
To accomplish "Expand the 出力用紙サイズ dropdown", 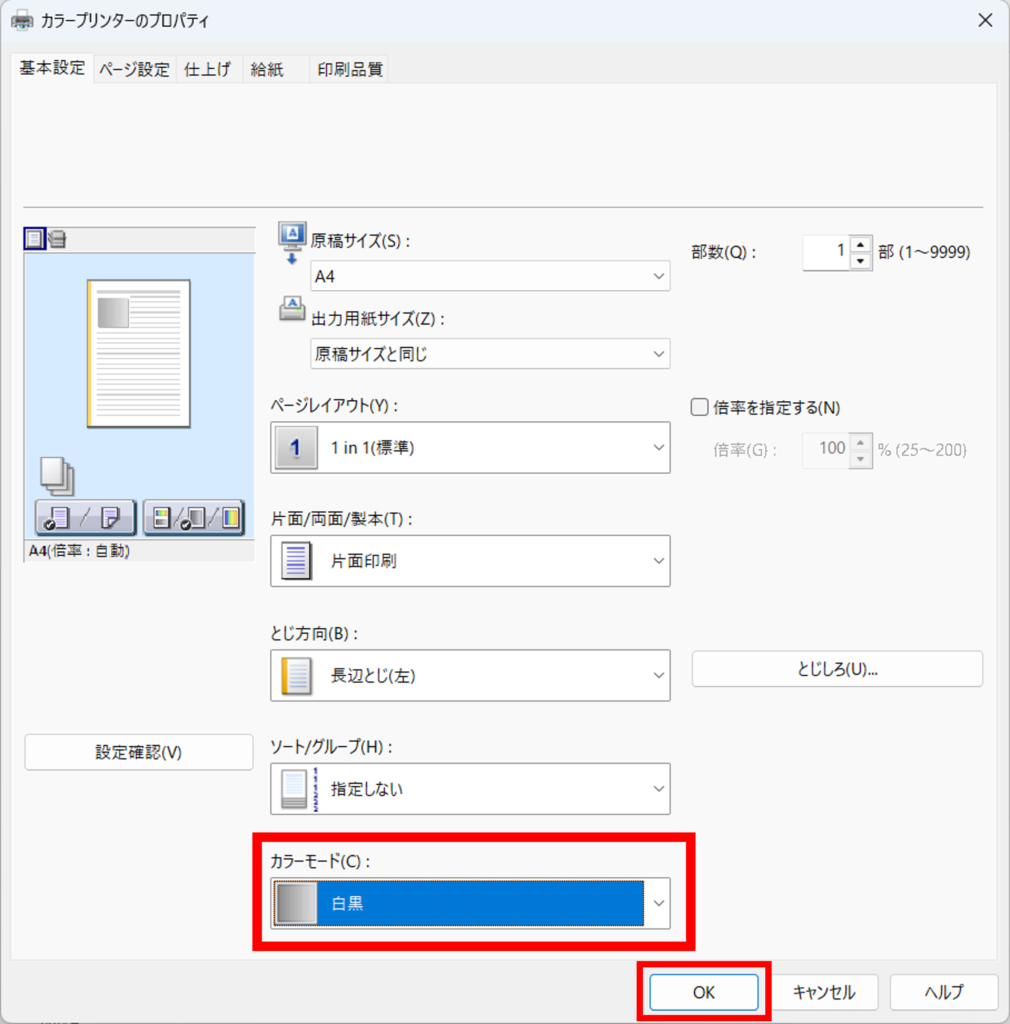I will (x=490, y=353).
